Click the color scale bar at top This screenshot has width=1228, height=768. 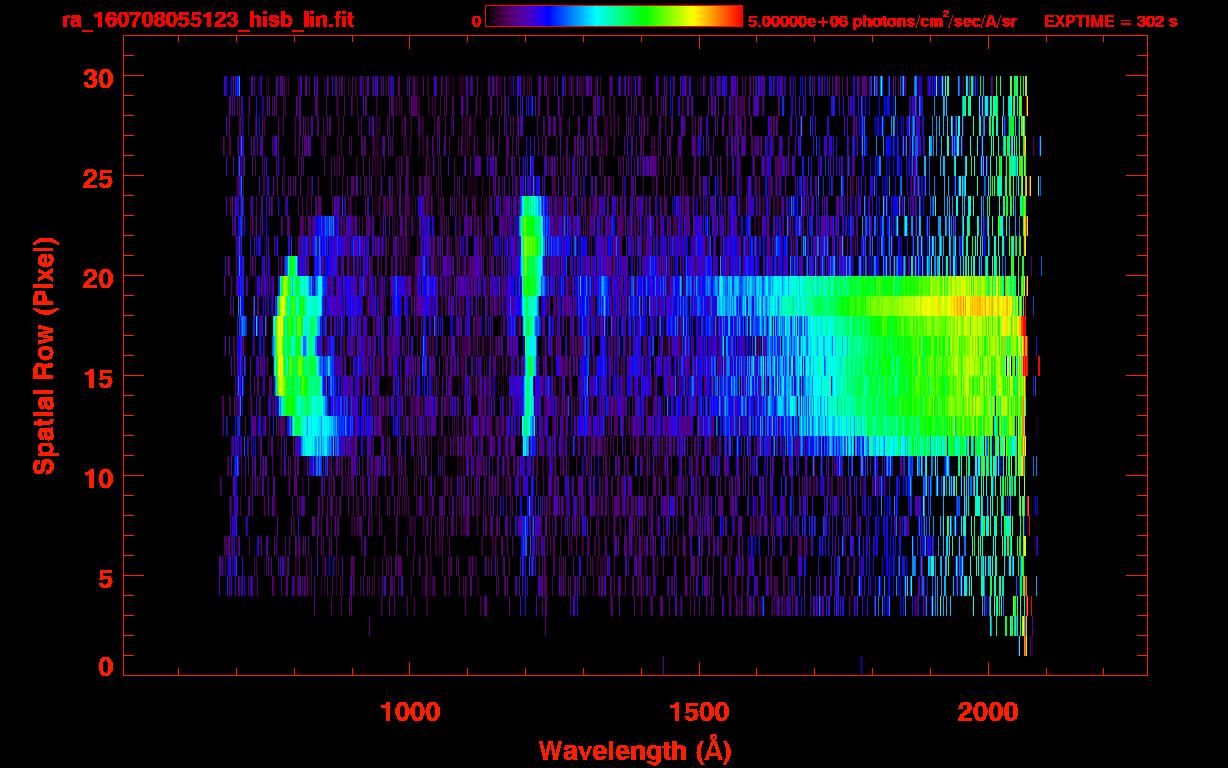click(x=613, y=16)
